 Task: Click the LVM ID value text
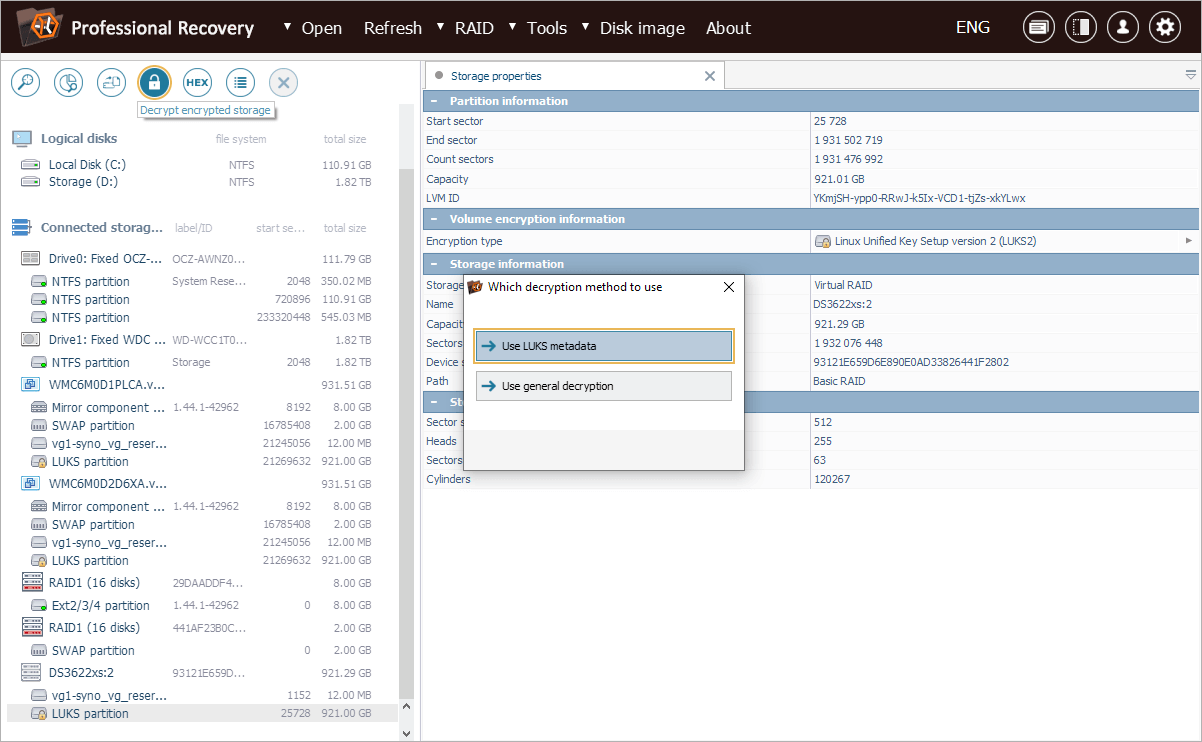click(x=920, y=198)
